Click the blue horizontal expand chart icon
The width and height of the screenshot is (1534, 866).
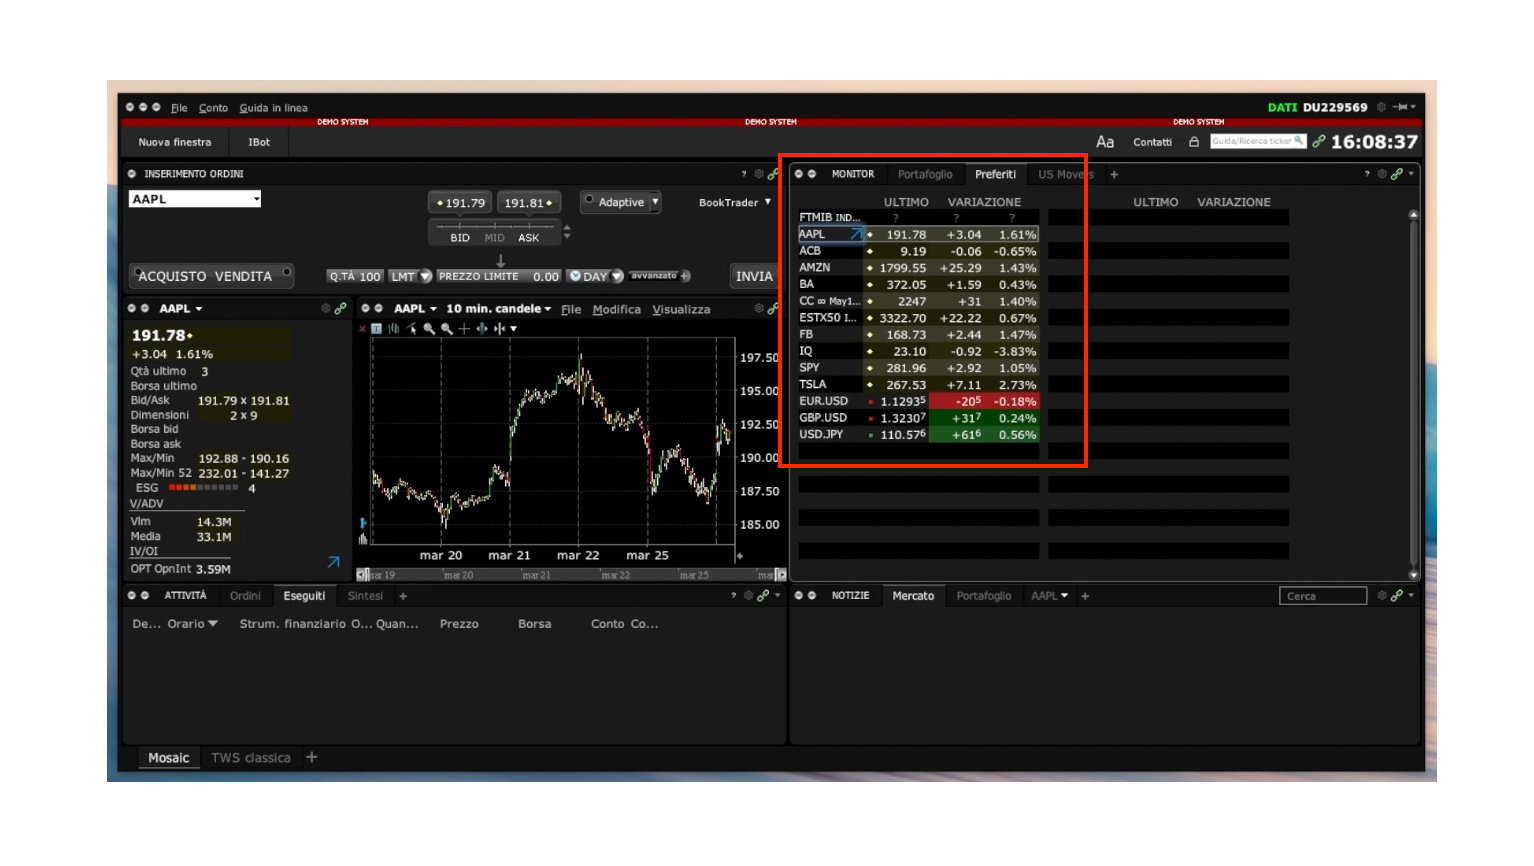tap(482, 329)
